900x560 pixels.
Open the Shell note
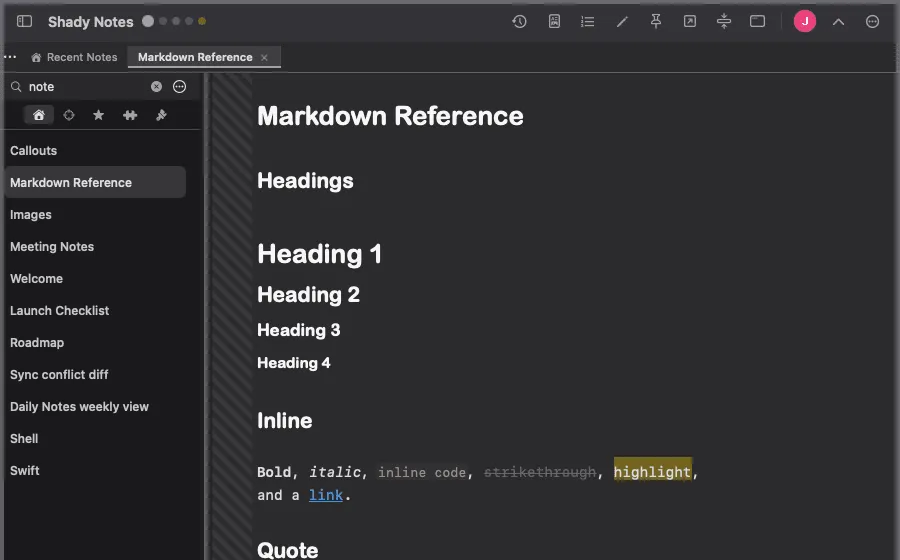point(95,438)
